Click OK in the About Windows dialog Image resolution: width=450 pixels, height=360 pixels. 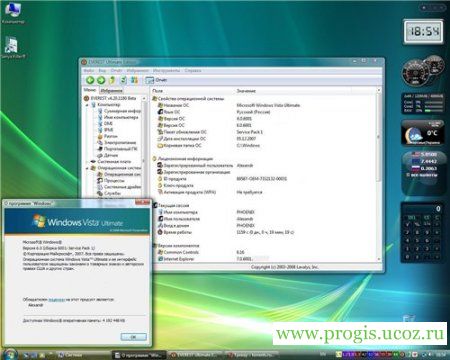click(133, 337)
